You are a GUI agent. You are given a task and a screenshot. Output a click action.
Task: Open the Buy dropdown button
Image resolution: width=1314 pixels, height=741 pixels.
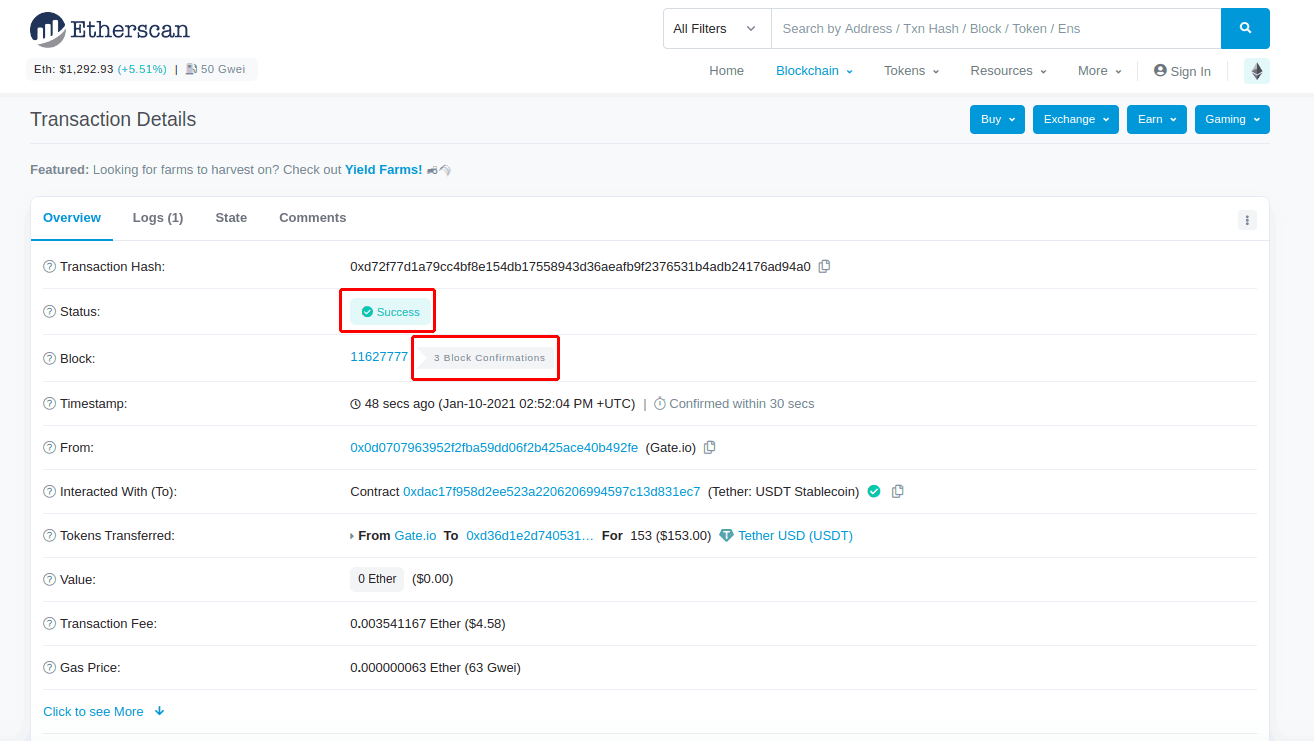[x=997, y=119]
